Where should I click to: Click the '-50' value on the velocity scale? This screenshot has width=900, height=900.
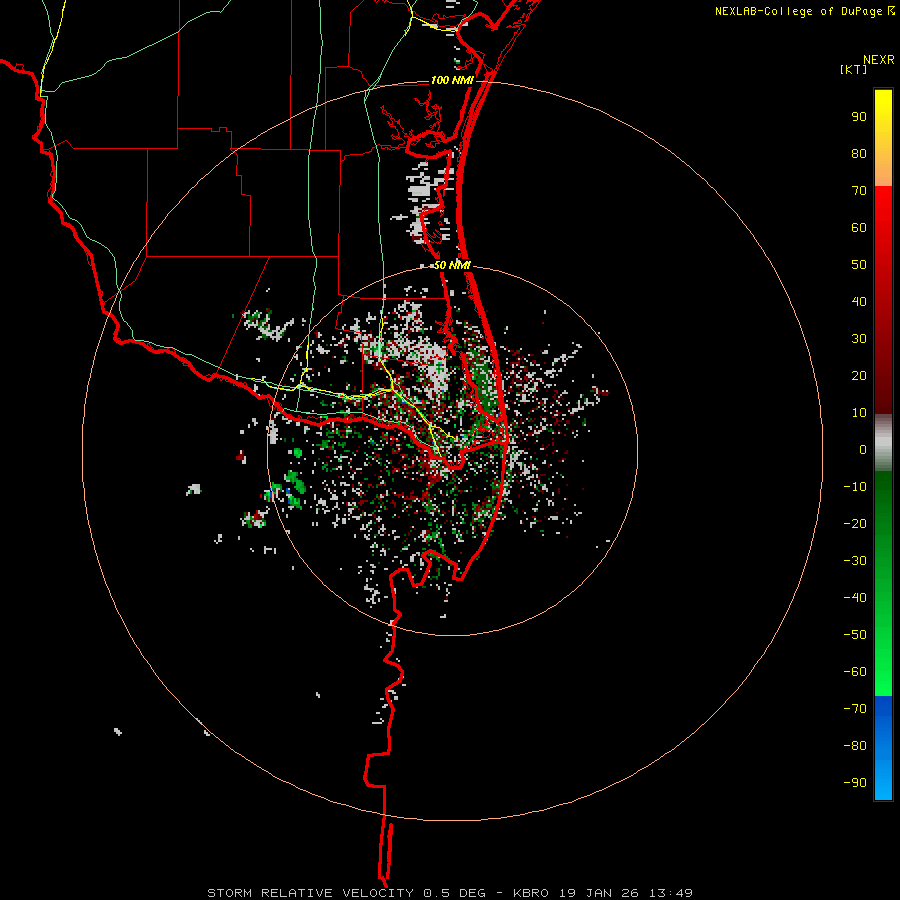(x=855, y=635)
